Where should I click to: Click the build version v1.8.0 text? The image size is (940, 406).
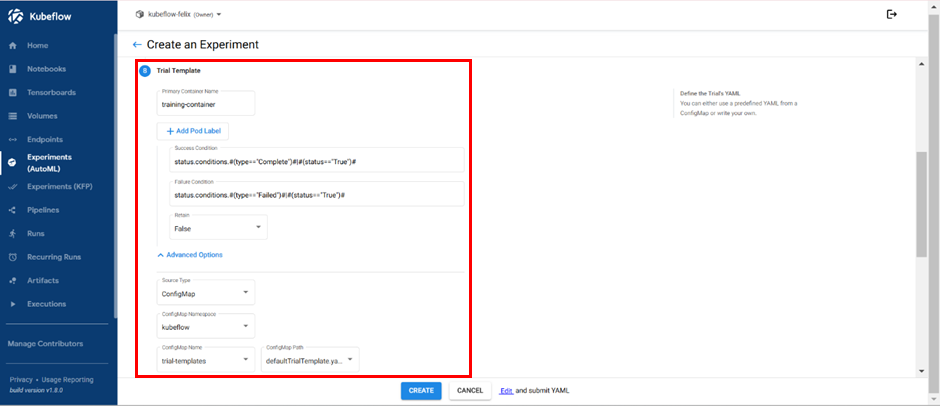pyautogui.click(x=36, y=390)
